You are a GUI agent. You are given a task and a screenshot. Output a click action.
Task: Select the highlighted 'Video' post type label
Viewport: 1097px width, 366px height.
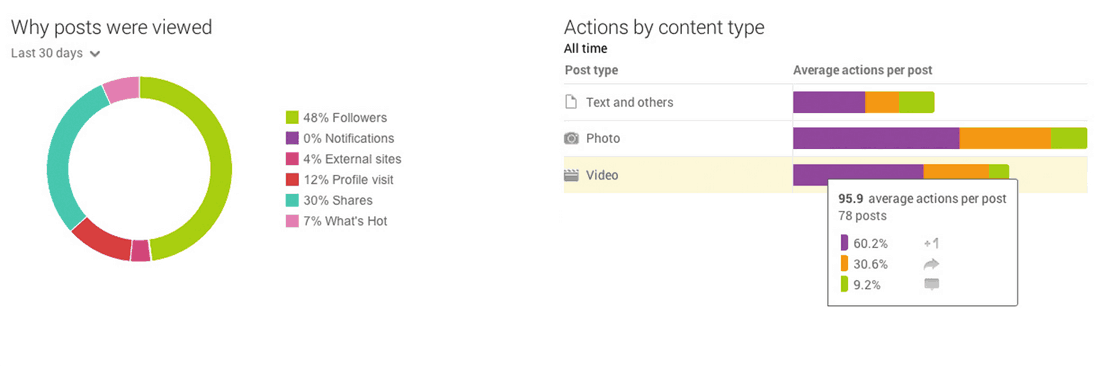tap(602, 175)
